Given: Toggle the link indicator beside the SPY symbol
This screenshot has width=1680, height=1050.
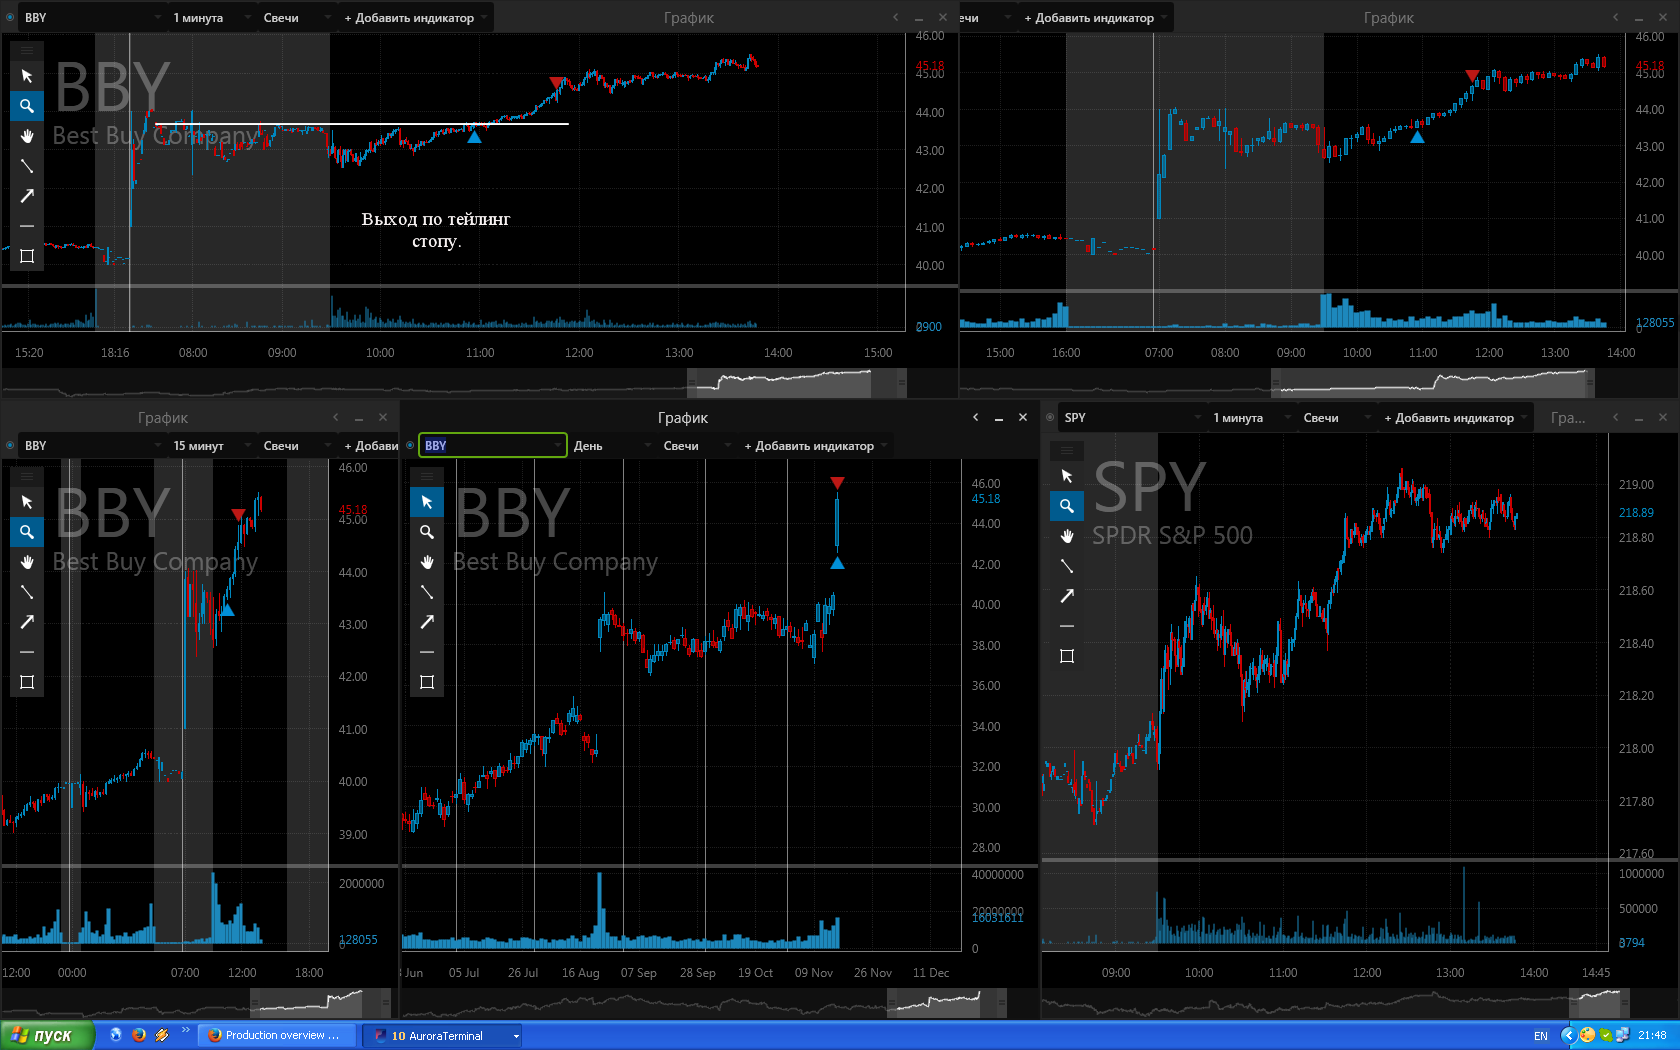Looking at the screenshot, I should tap(1050, 418).
